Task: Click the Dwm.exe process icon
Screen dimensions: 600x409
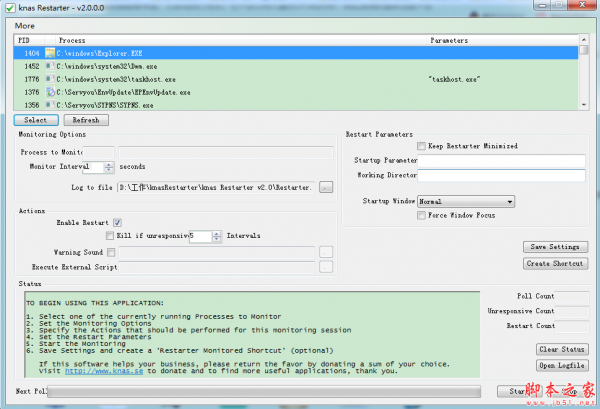Action: tap(50, 64)
